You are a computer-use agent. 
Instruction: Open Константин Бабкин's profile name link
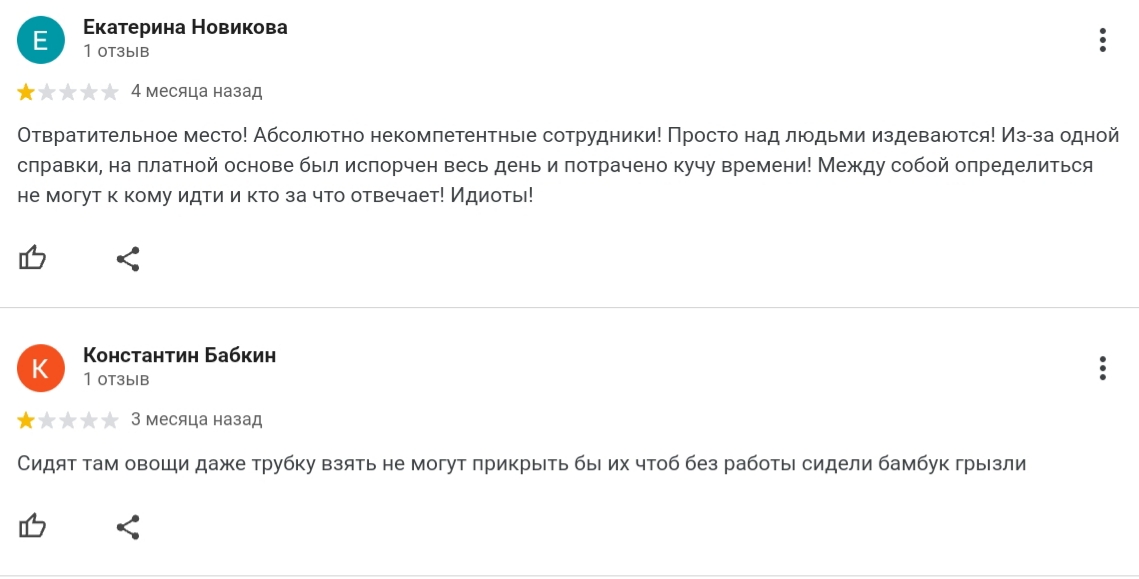179,355
